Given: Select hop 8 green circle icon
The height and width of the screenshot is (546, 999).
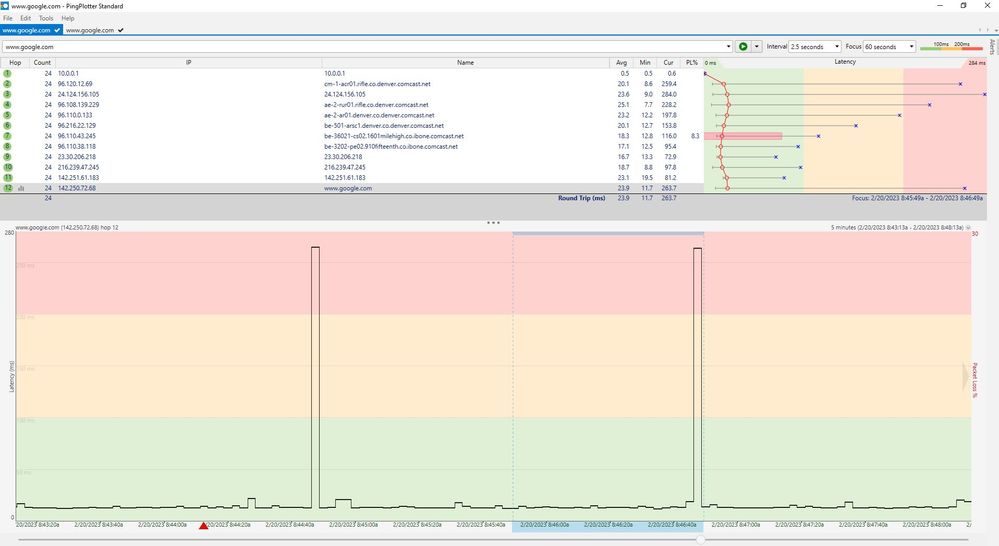Looking at the screenshot, I should [8, 146].
